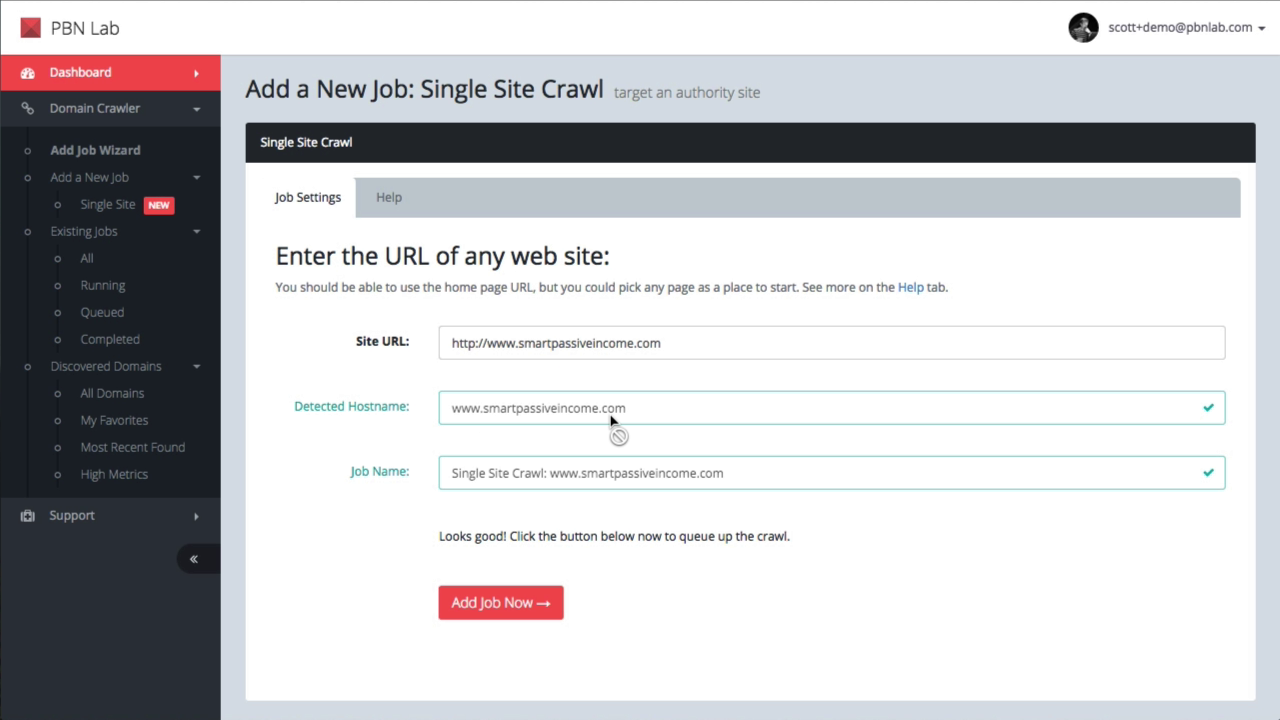
Task: Click the Support briefcase icon
Action: (x=28, y=516)
